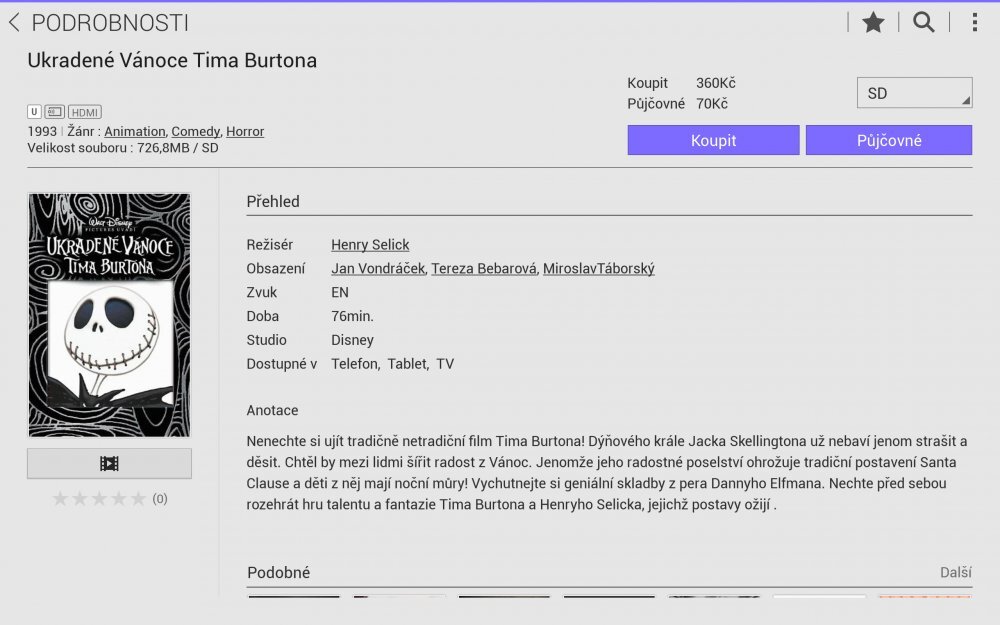Click the U rating badge
1000x625 pixels.
pos(34,112)
